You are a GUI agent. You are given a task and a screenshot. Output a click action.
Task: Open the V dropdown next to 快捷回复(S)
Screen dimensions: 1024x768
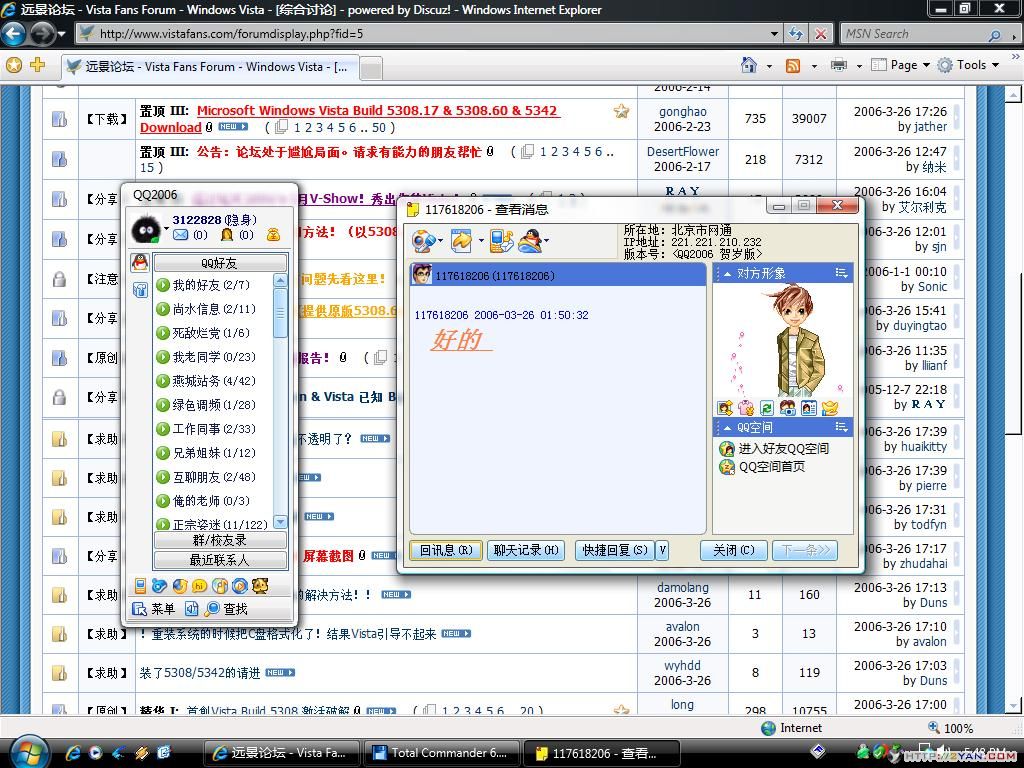tap(662, 550)
